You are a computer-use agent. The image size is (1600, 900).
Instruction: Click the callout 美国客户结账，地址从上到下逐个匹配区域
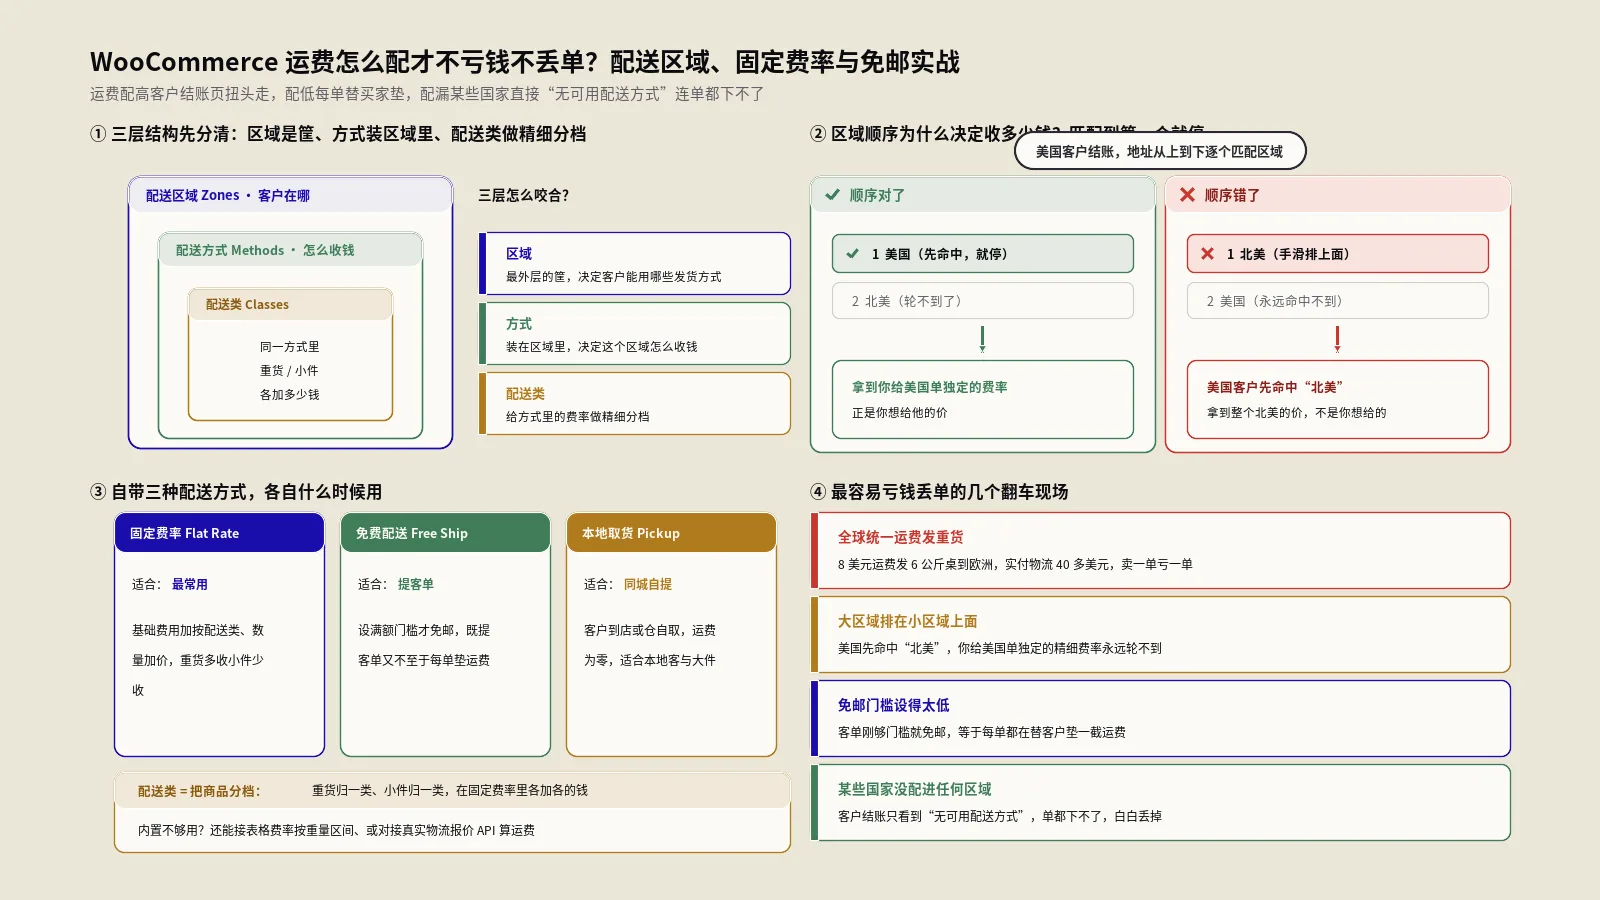click(x=1160, y=151)
